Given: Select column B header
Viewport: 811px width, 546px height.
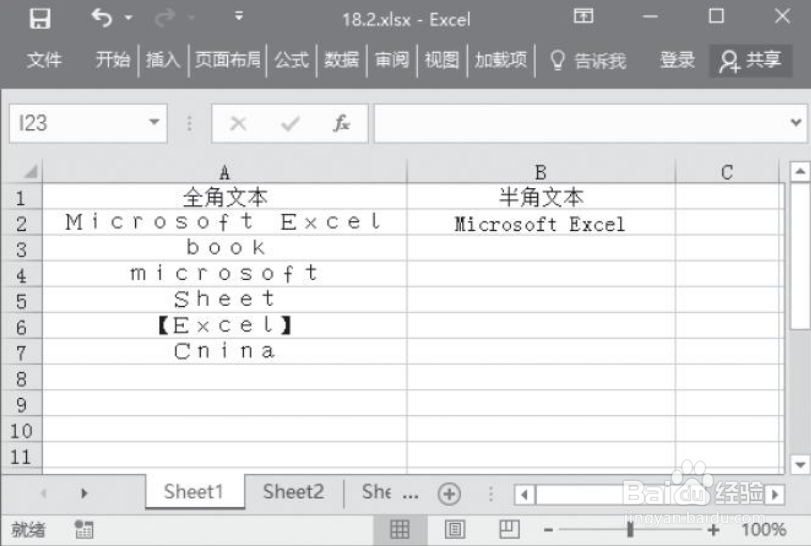Looking at the screenshot, I should (541, 172).
